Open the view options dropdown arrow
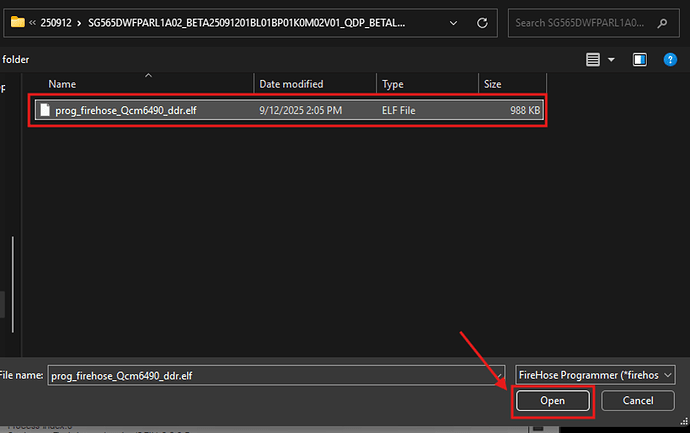This screenshot has height=433, width=690. [x=611, y=59]
